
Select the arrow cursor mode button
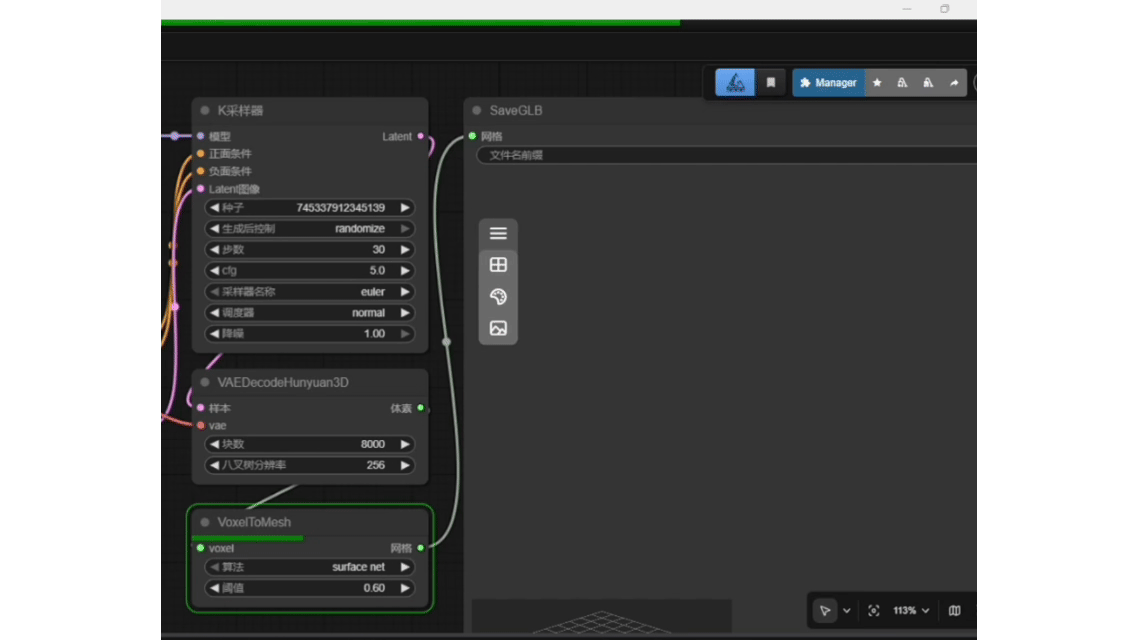825,610
